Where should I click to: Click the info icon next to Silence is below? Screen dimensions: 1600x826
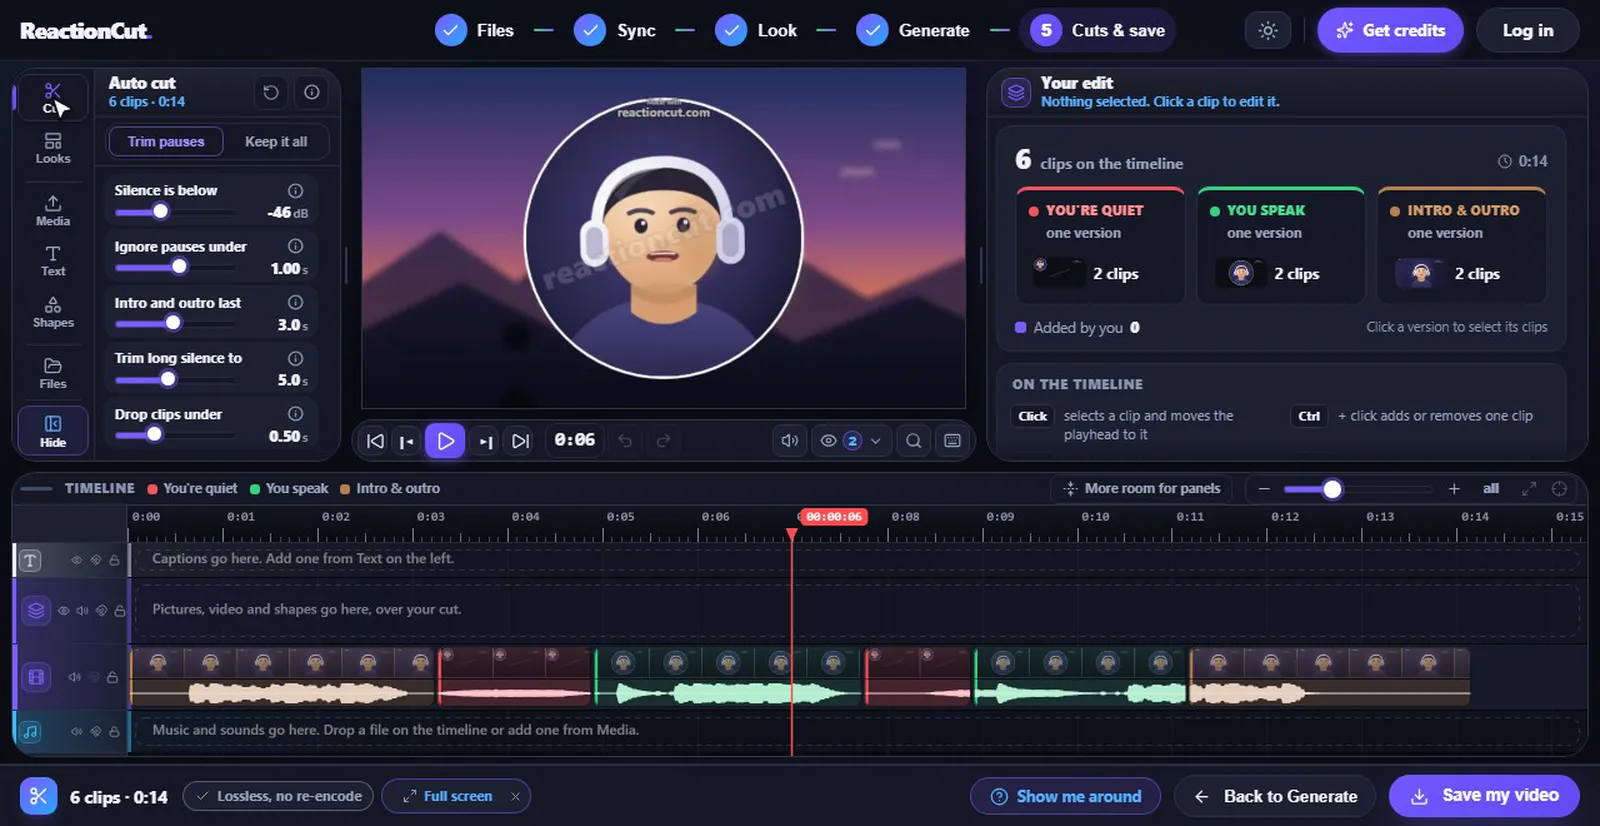[x=296, y=190]
